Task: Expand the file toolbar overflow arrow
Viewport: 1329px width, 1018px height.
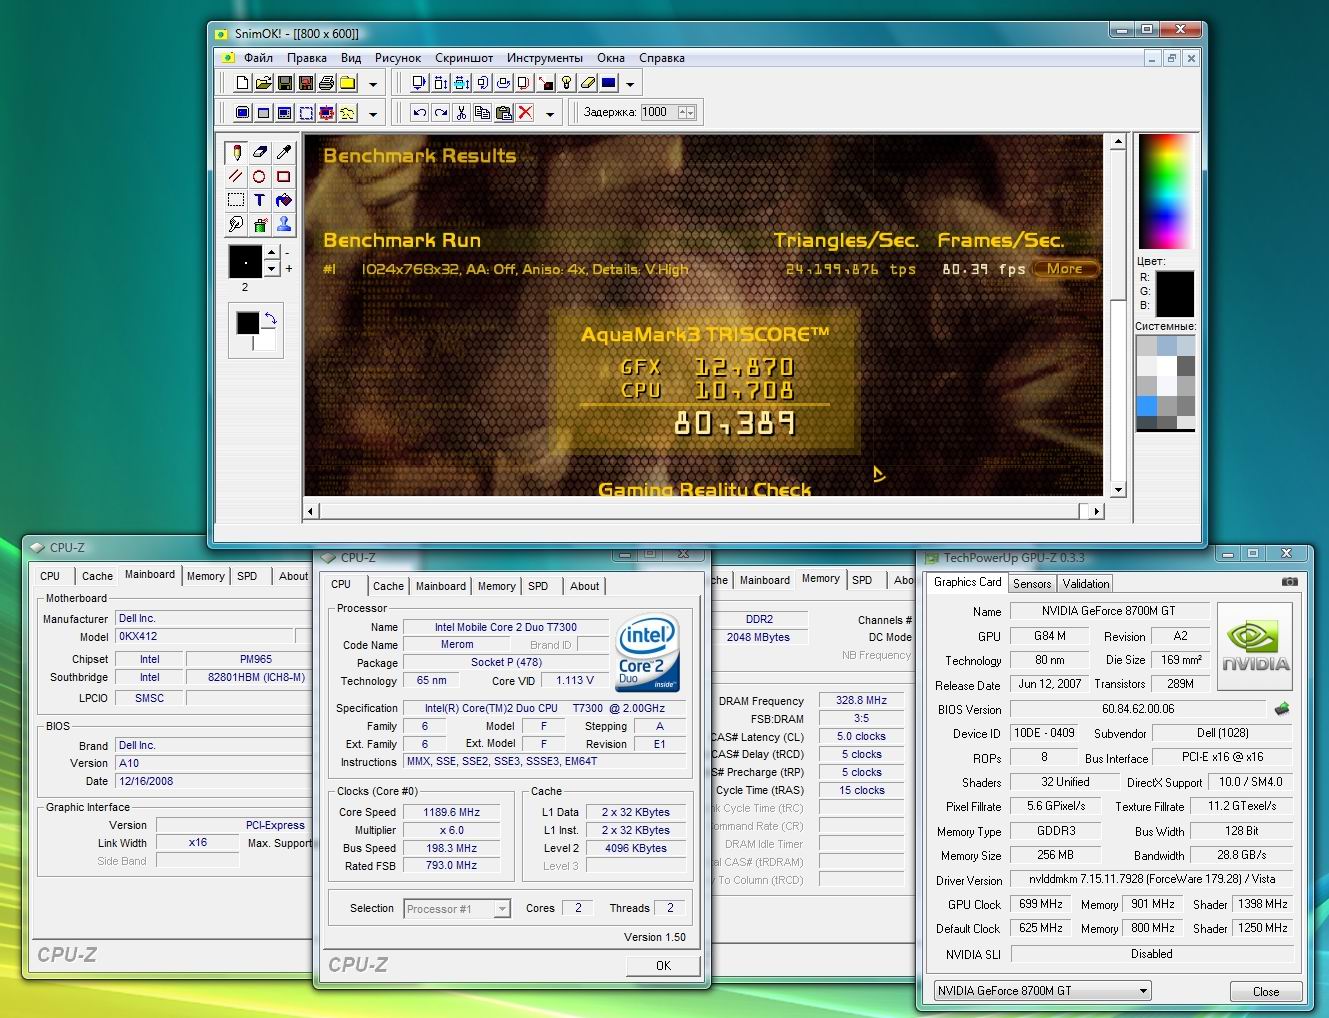Action: coord(373,84)
